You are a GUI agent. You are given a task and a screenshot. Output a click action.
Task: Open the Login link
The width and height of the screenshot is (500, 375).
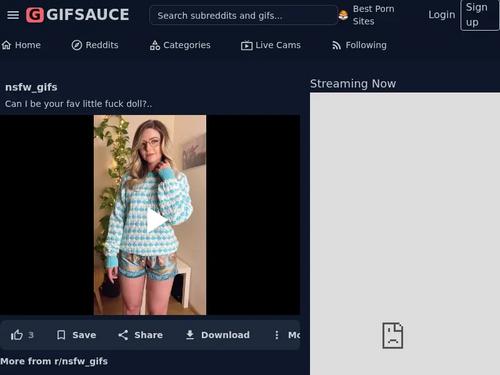pyautogui.click(x=442, y=15)
